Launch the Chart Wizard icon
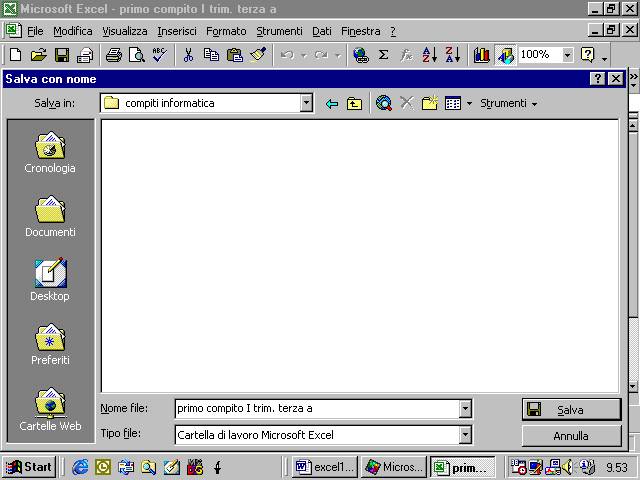 click(482, 55)
